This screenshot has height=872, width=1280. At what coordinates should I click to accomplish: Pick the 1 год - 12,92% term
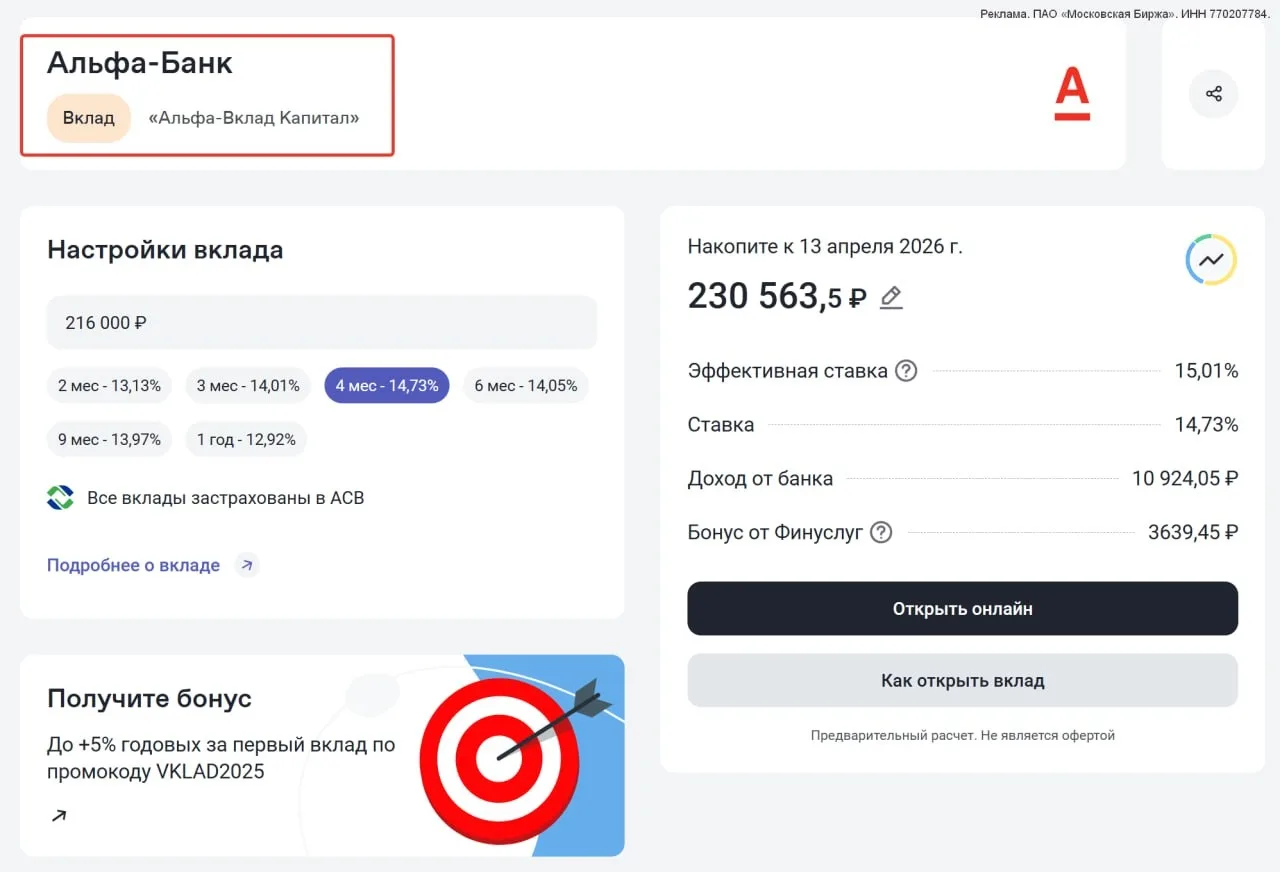(x=246, y=440)
